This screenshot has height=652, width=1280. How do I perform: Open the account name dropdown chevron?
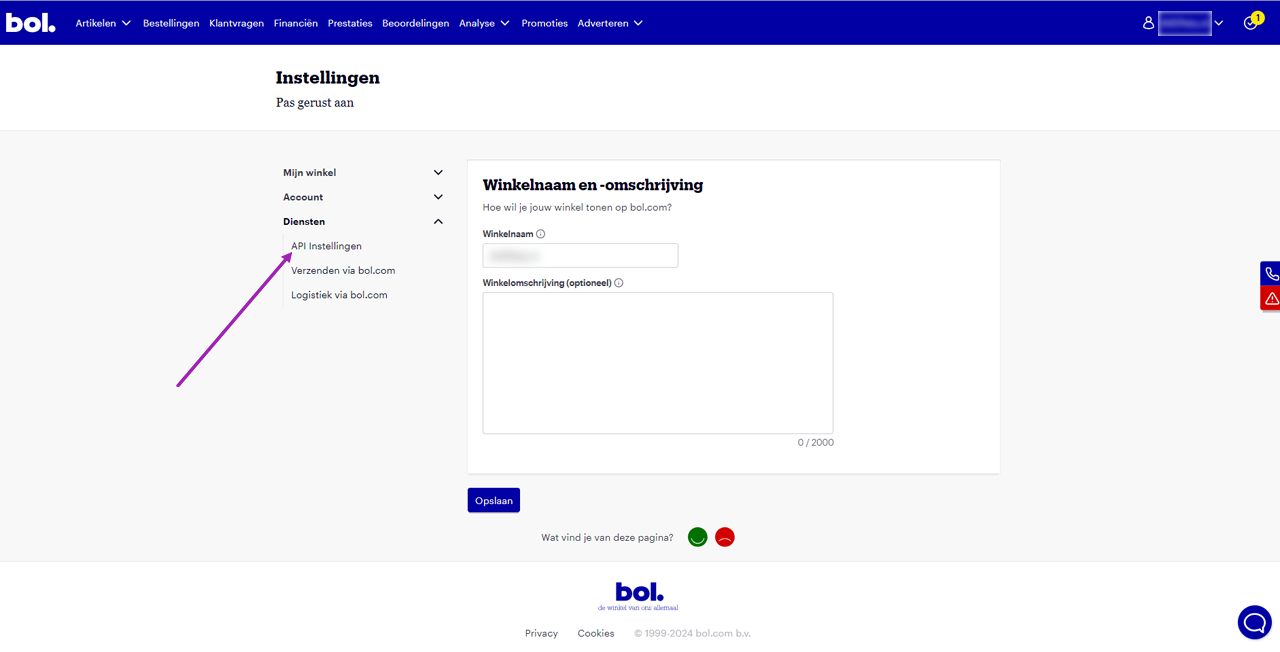[1218, 23]
